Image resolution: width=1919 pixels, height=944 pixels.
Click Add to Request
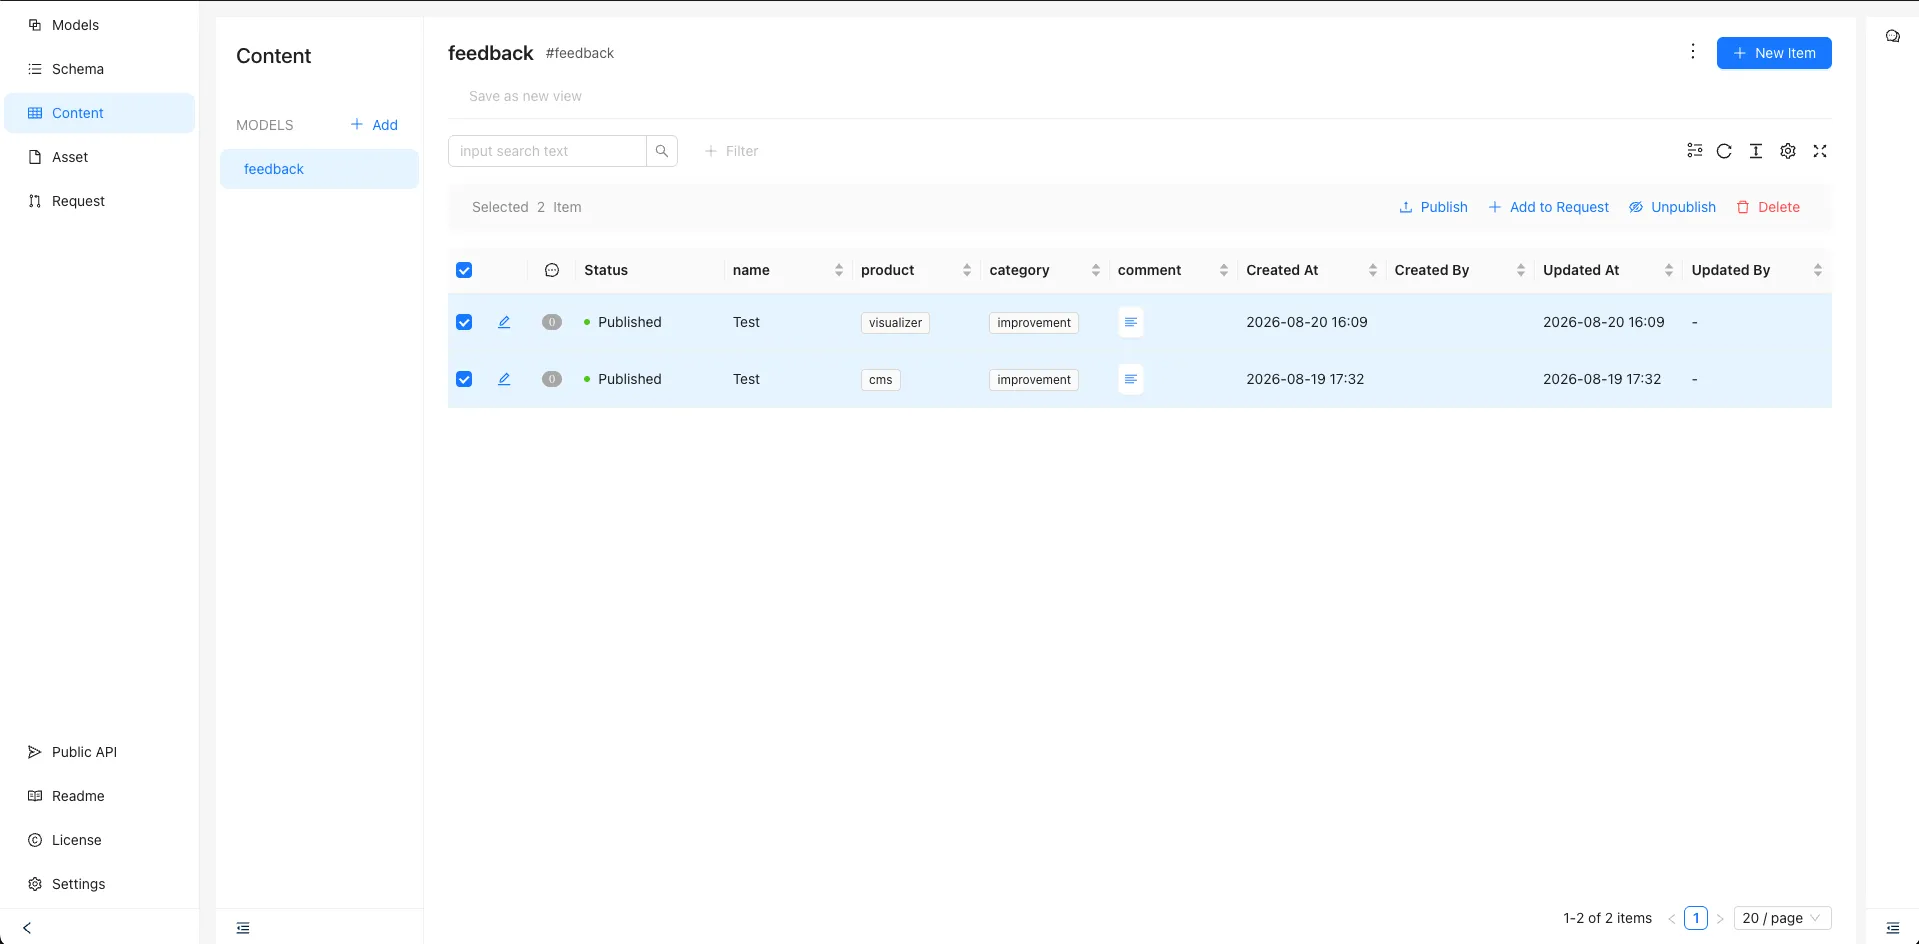click(1549, 207)
